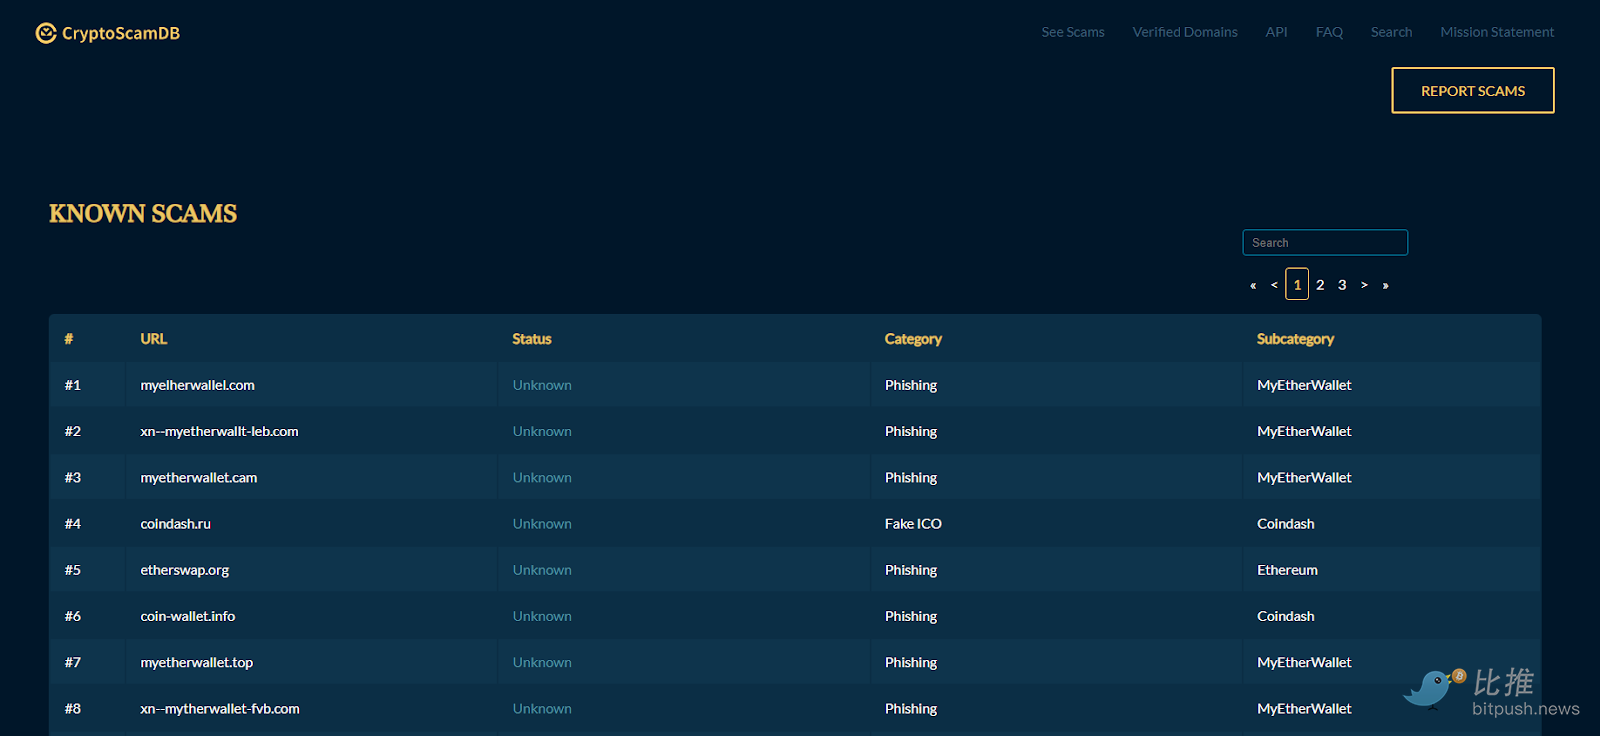The image size is (1600, 736).
Task: Click the Unknown status for myetherwallet.top
Action: (542, 662)
